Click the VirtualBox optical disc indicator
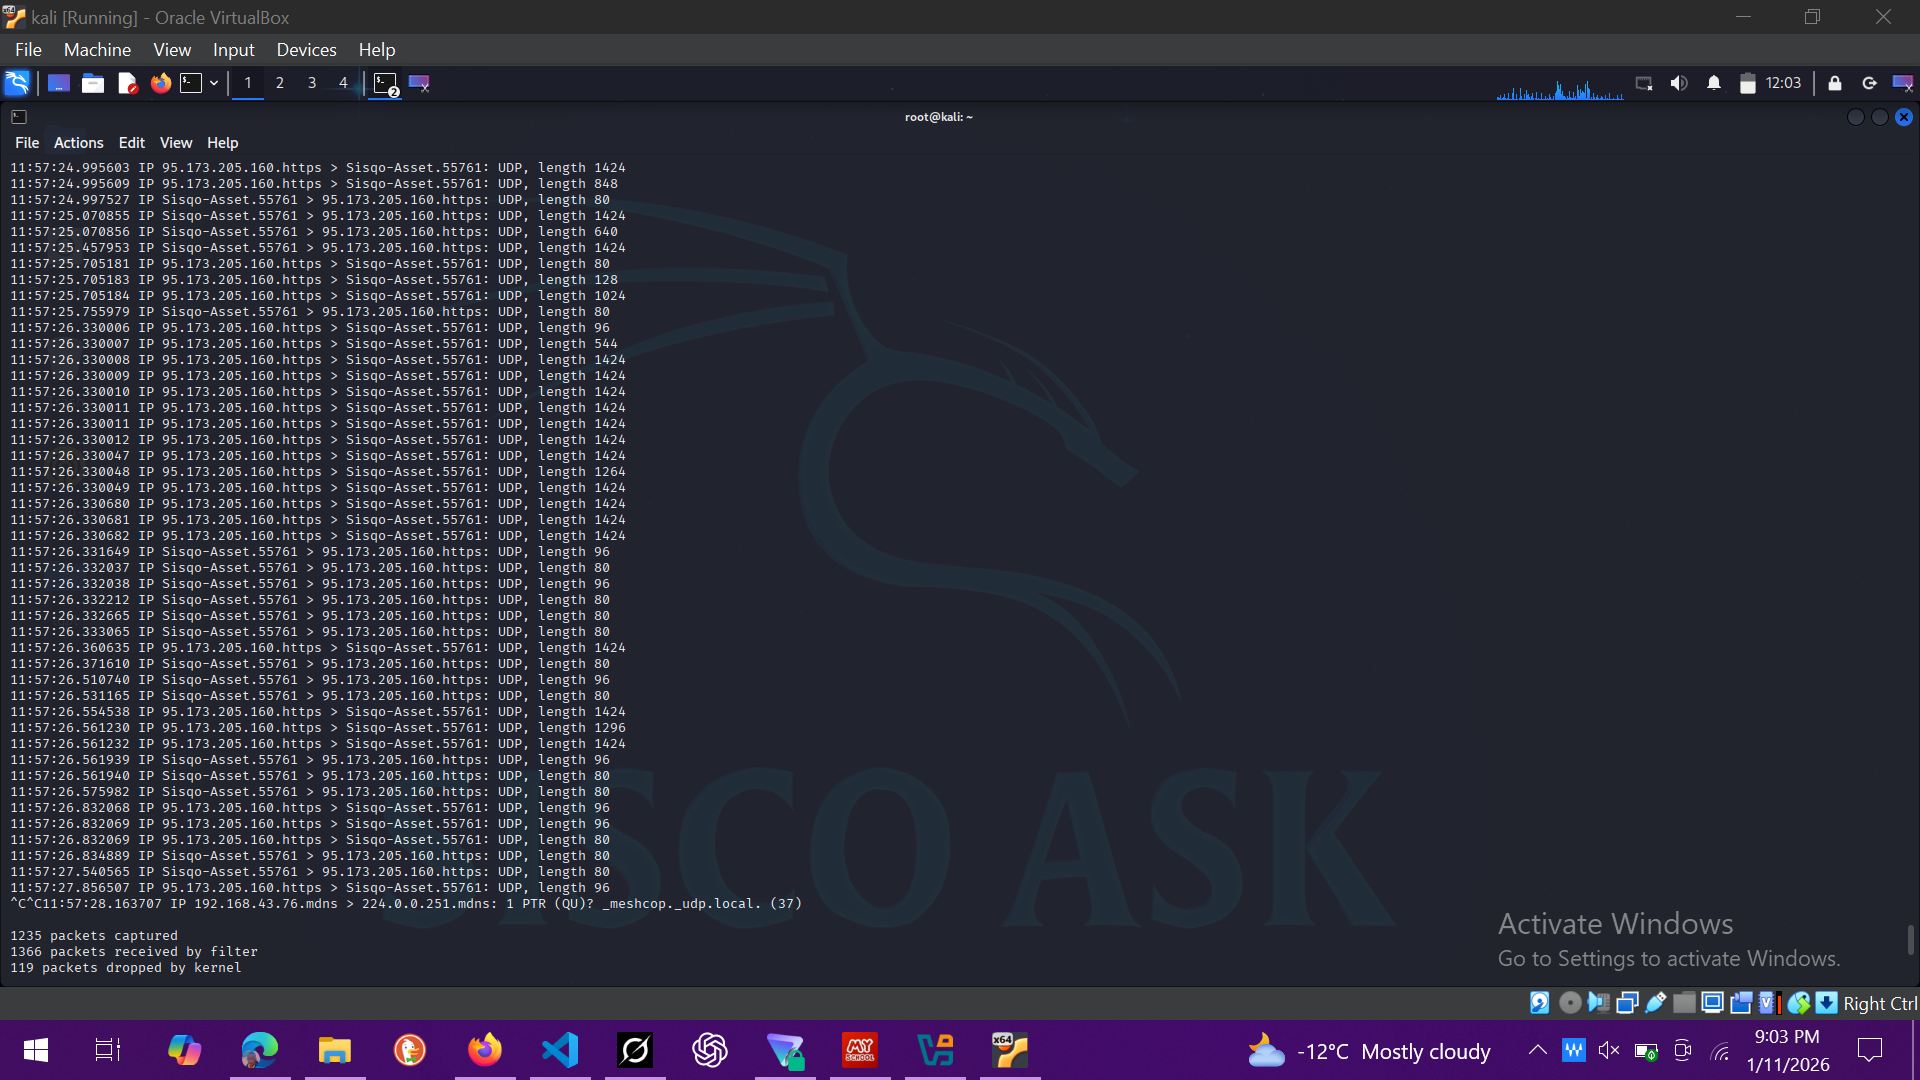The width and height of the screenshot is (1920, 1080). tap(1570, 1003)
